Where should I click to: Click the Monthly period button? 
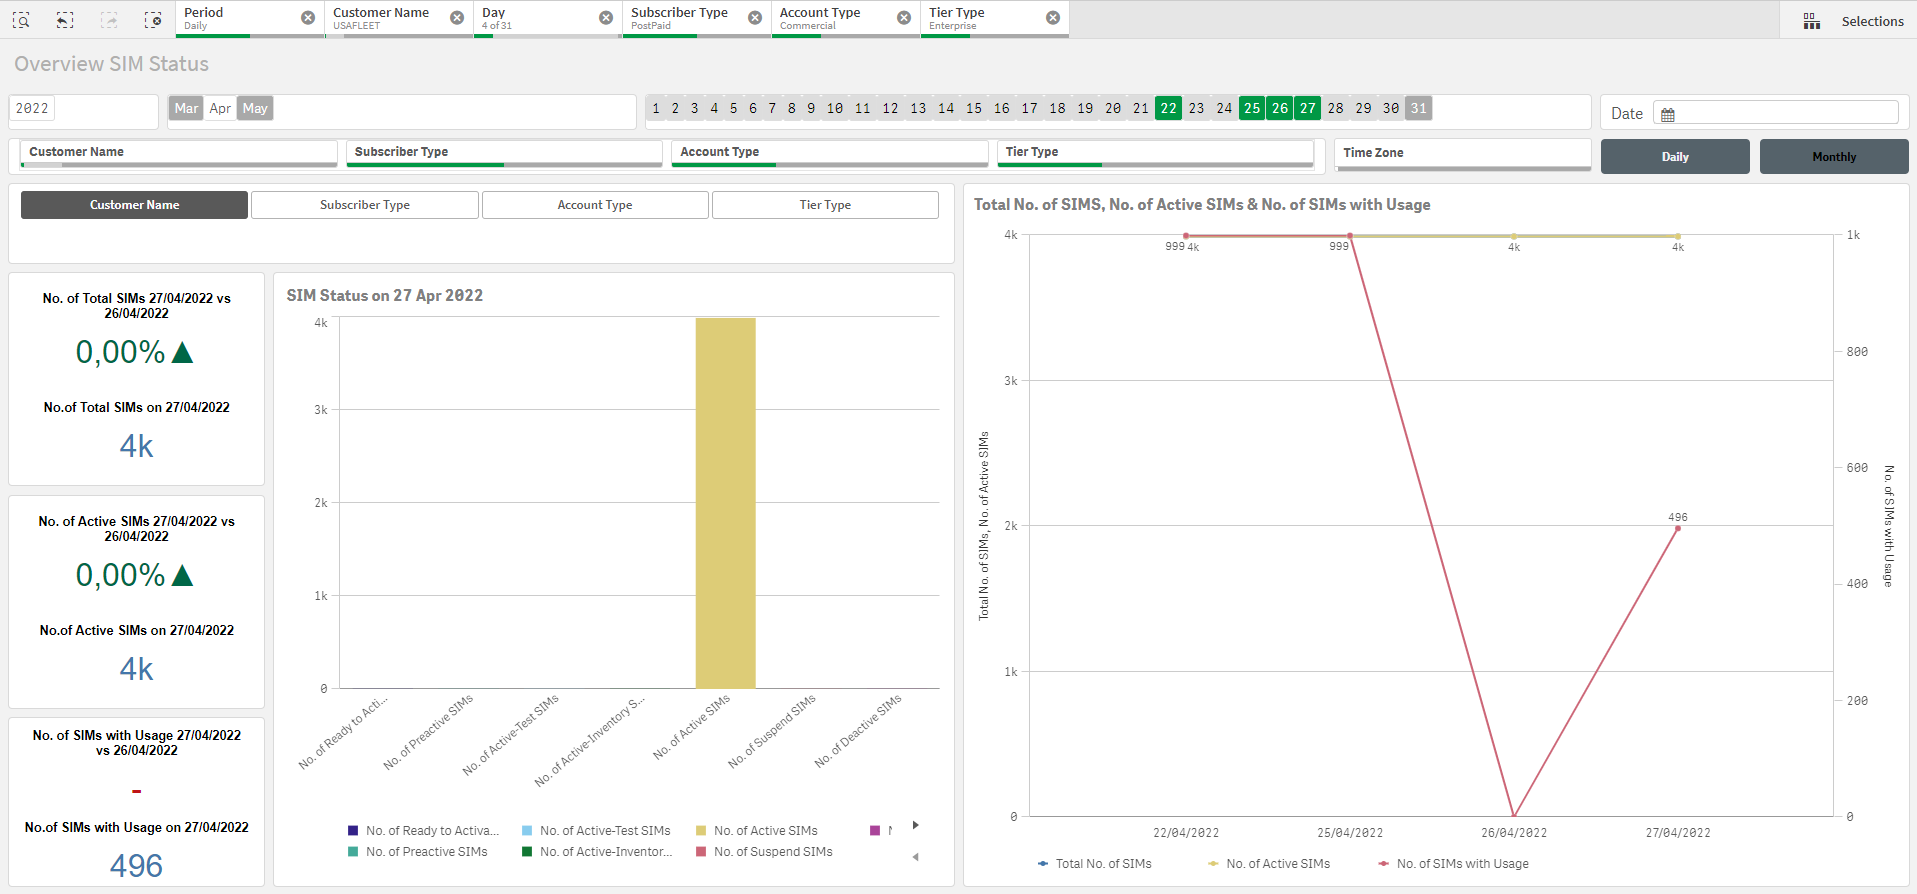pyautogui.click(x=1833, y=157)
